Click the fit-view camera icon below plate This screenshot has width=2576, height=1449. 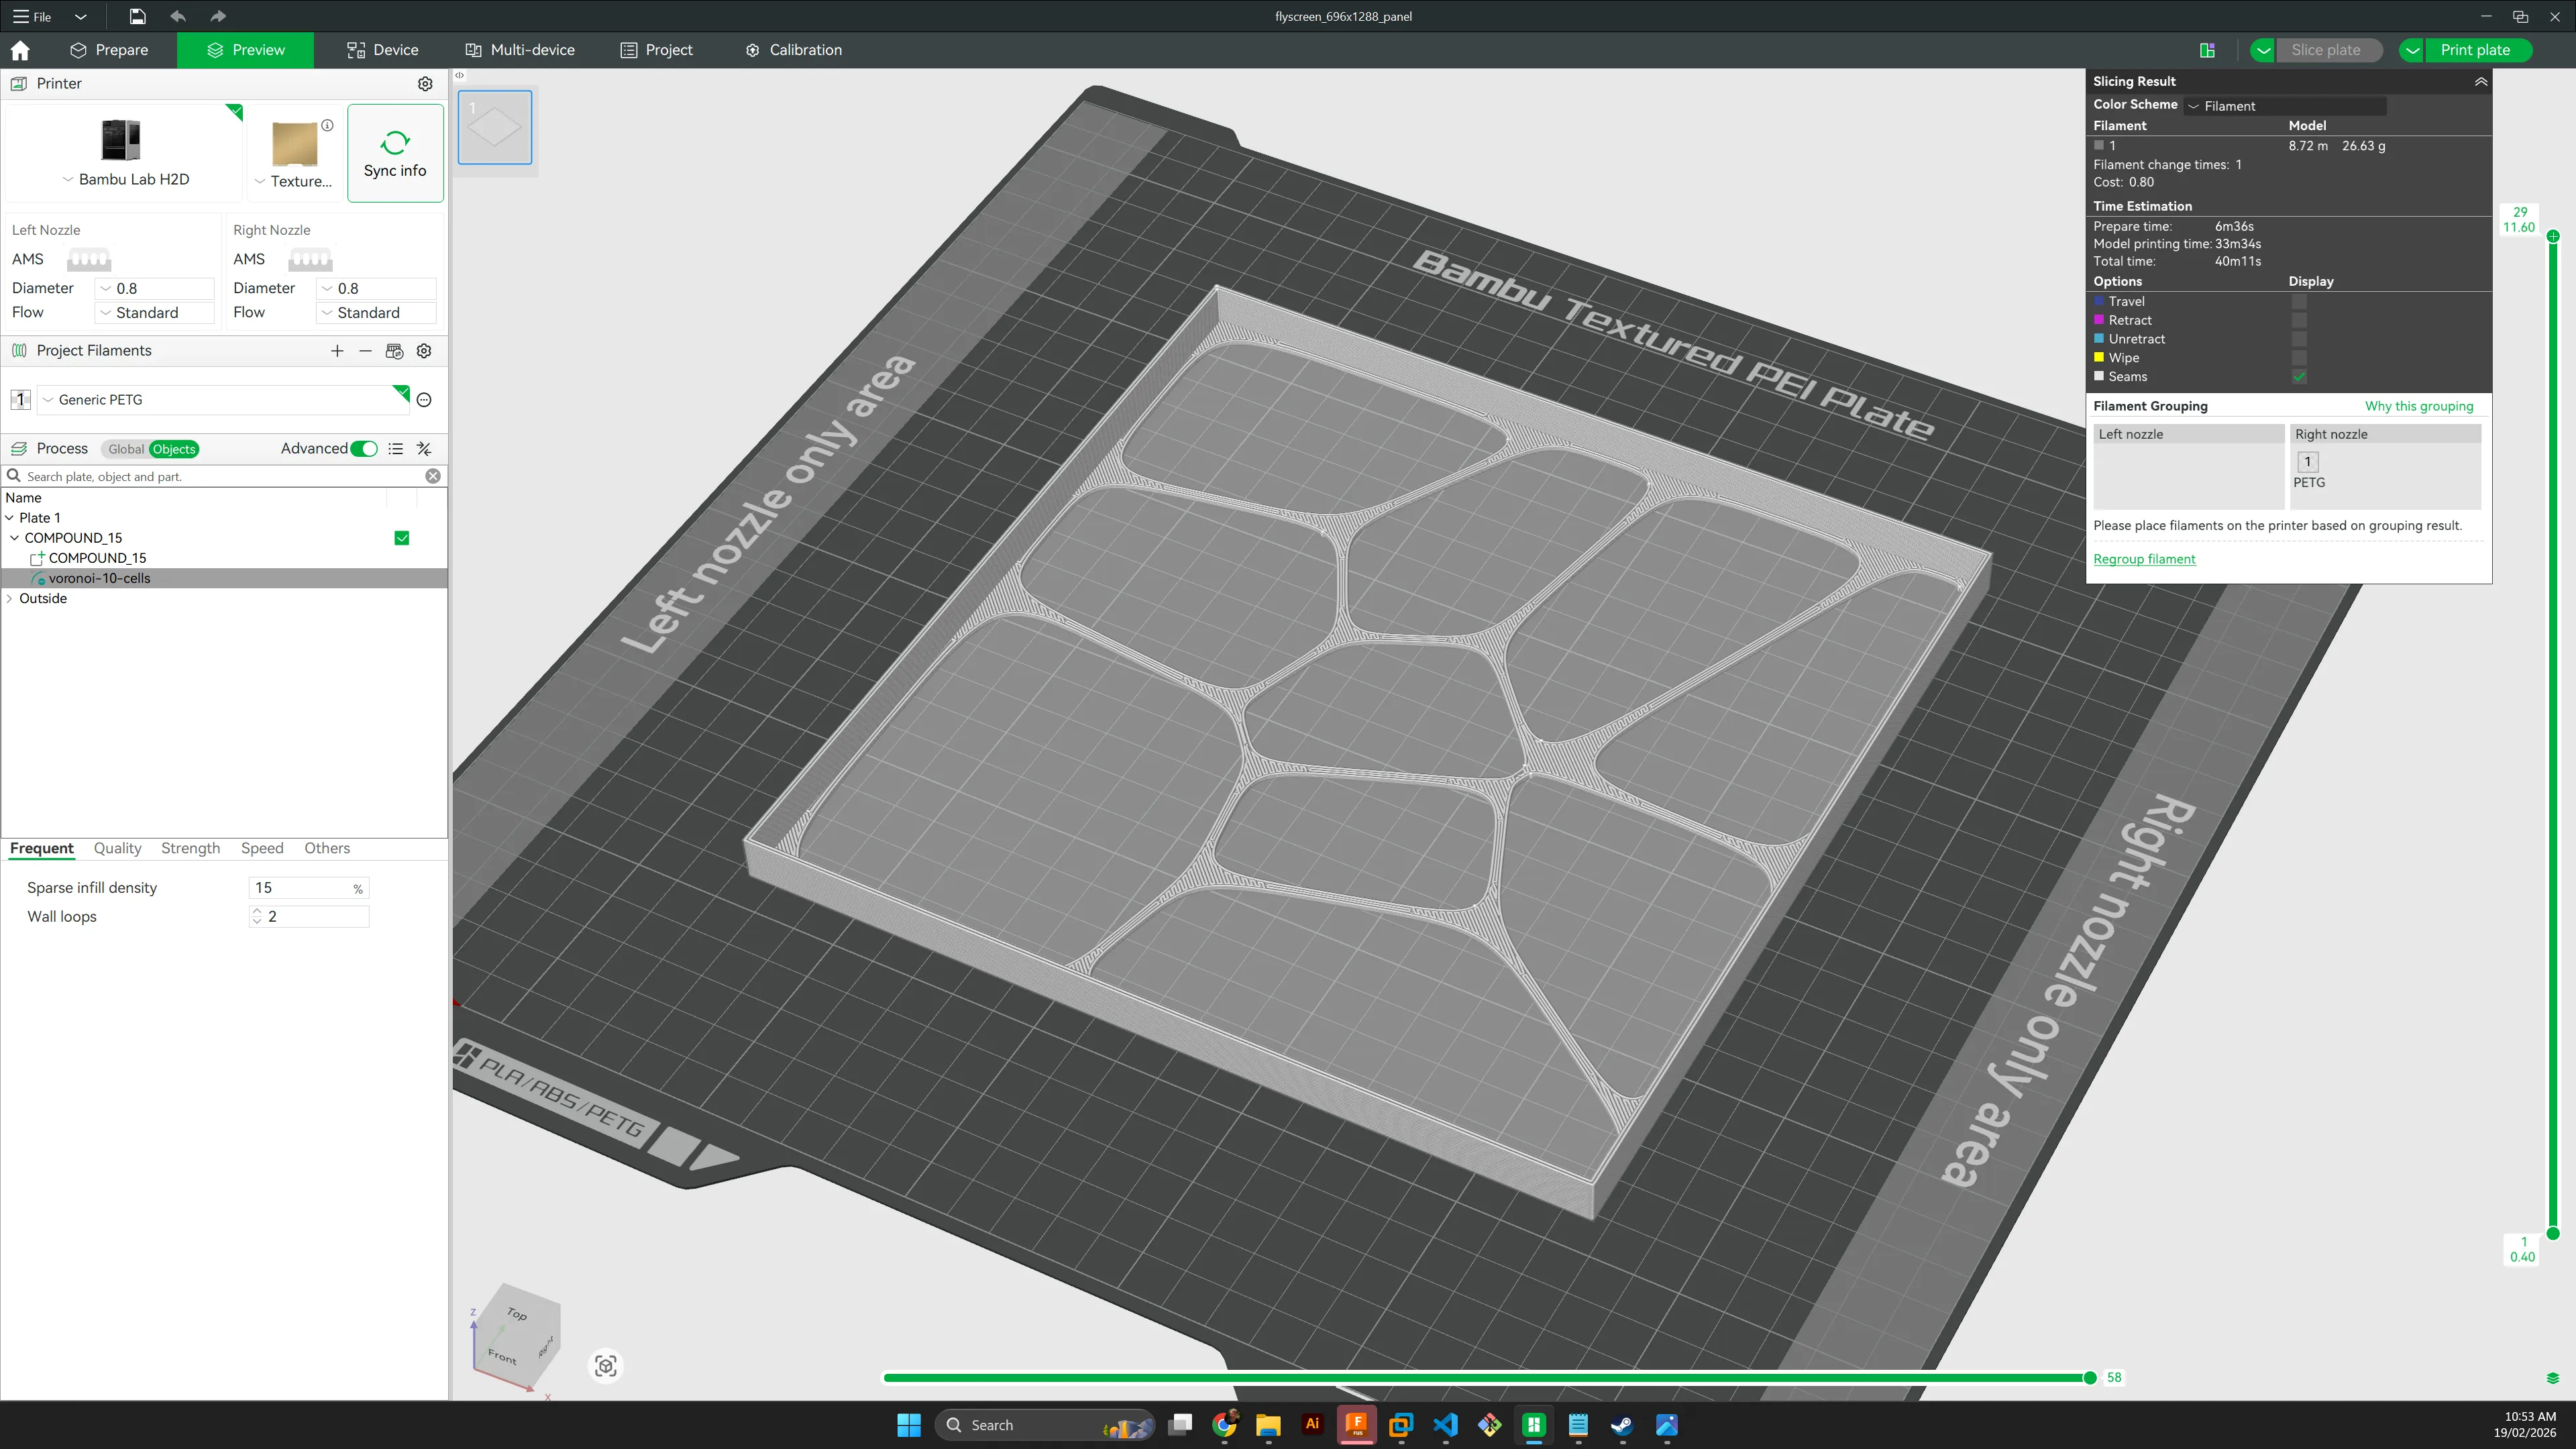[605, 1366]
